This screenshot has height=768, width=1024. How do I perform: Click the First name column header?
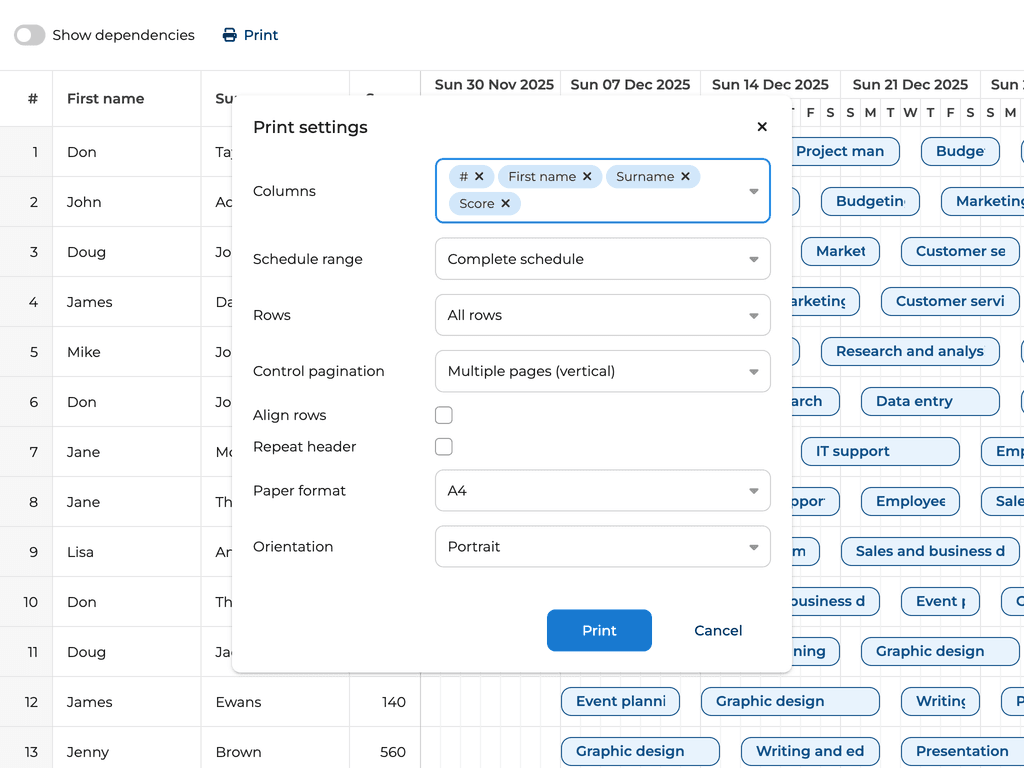click(106, 99)
